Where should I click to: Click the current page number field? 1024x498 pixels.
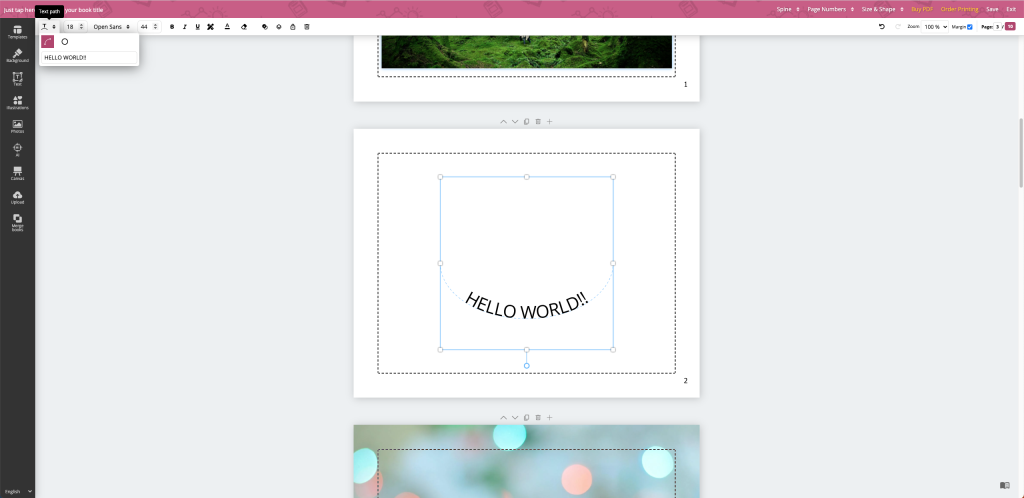pos(997,27)
